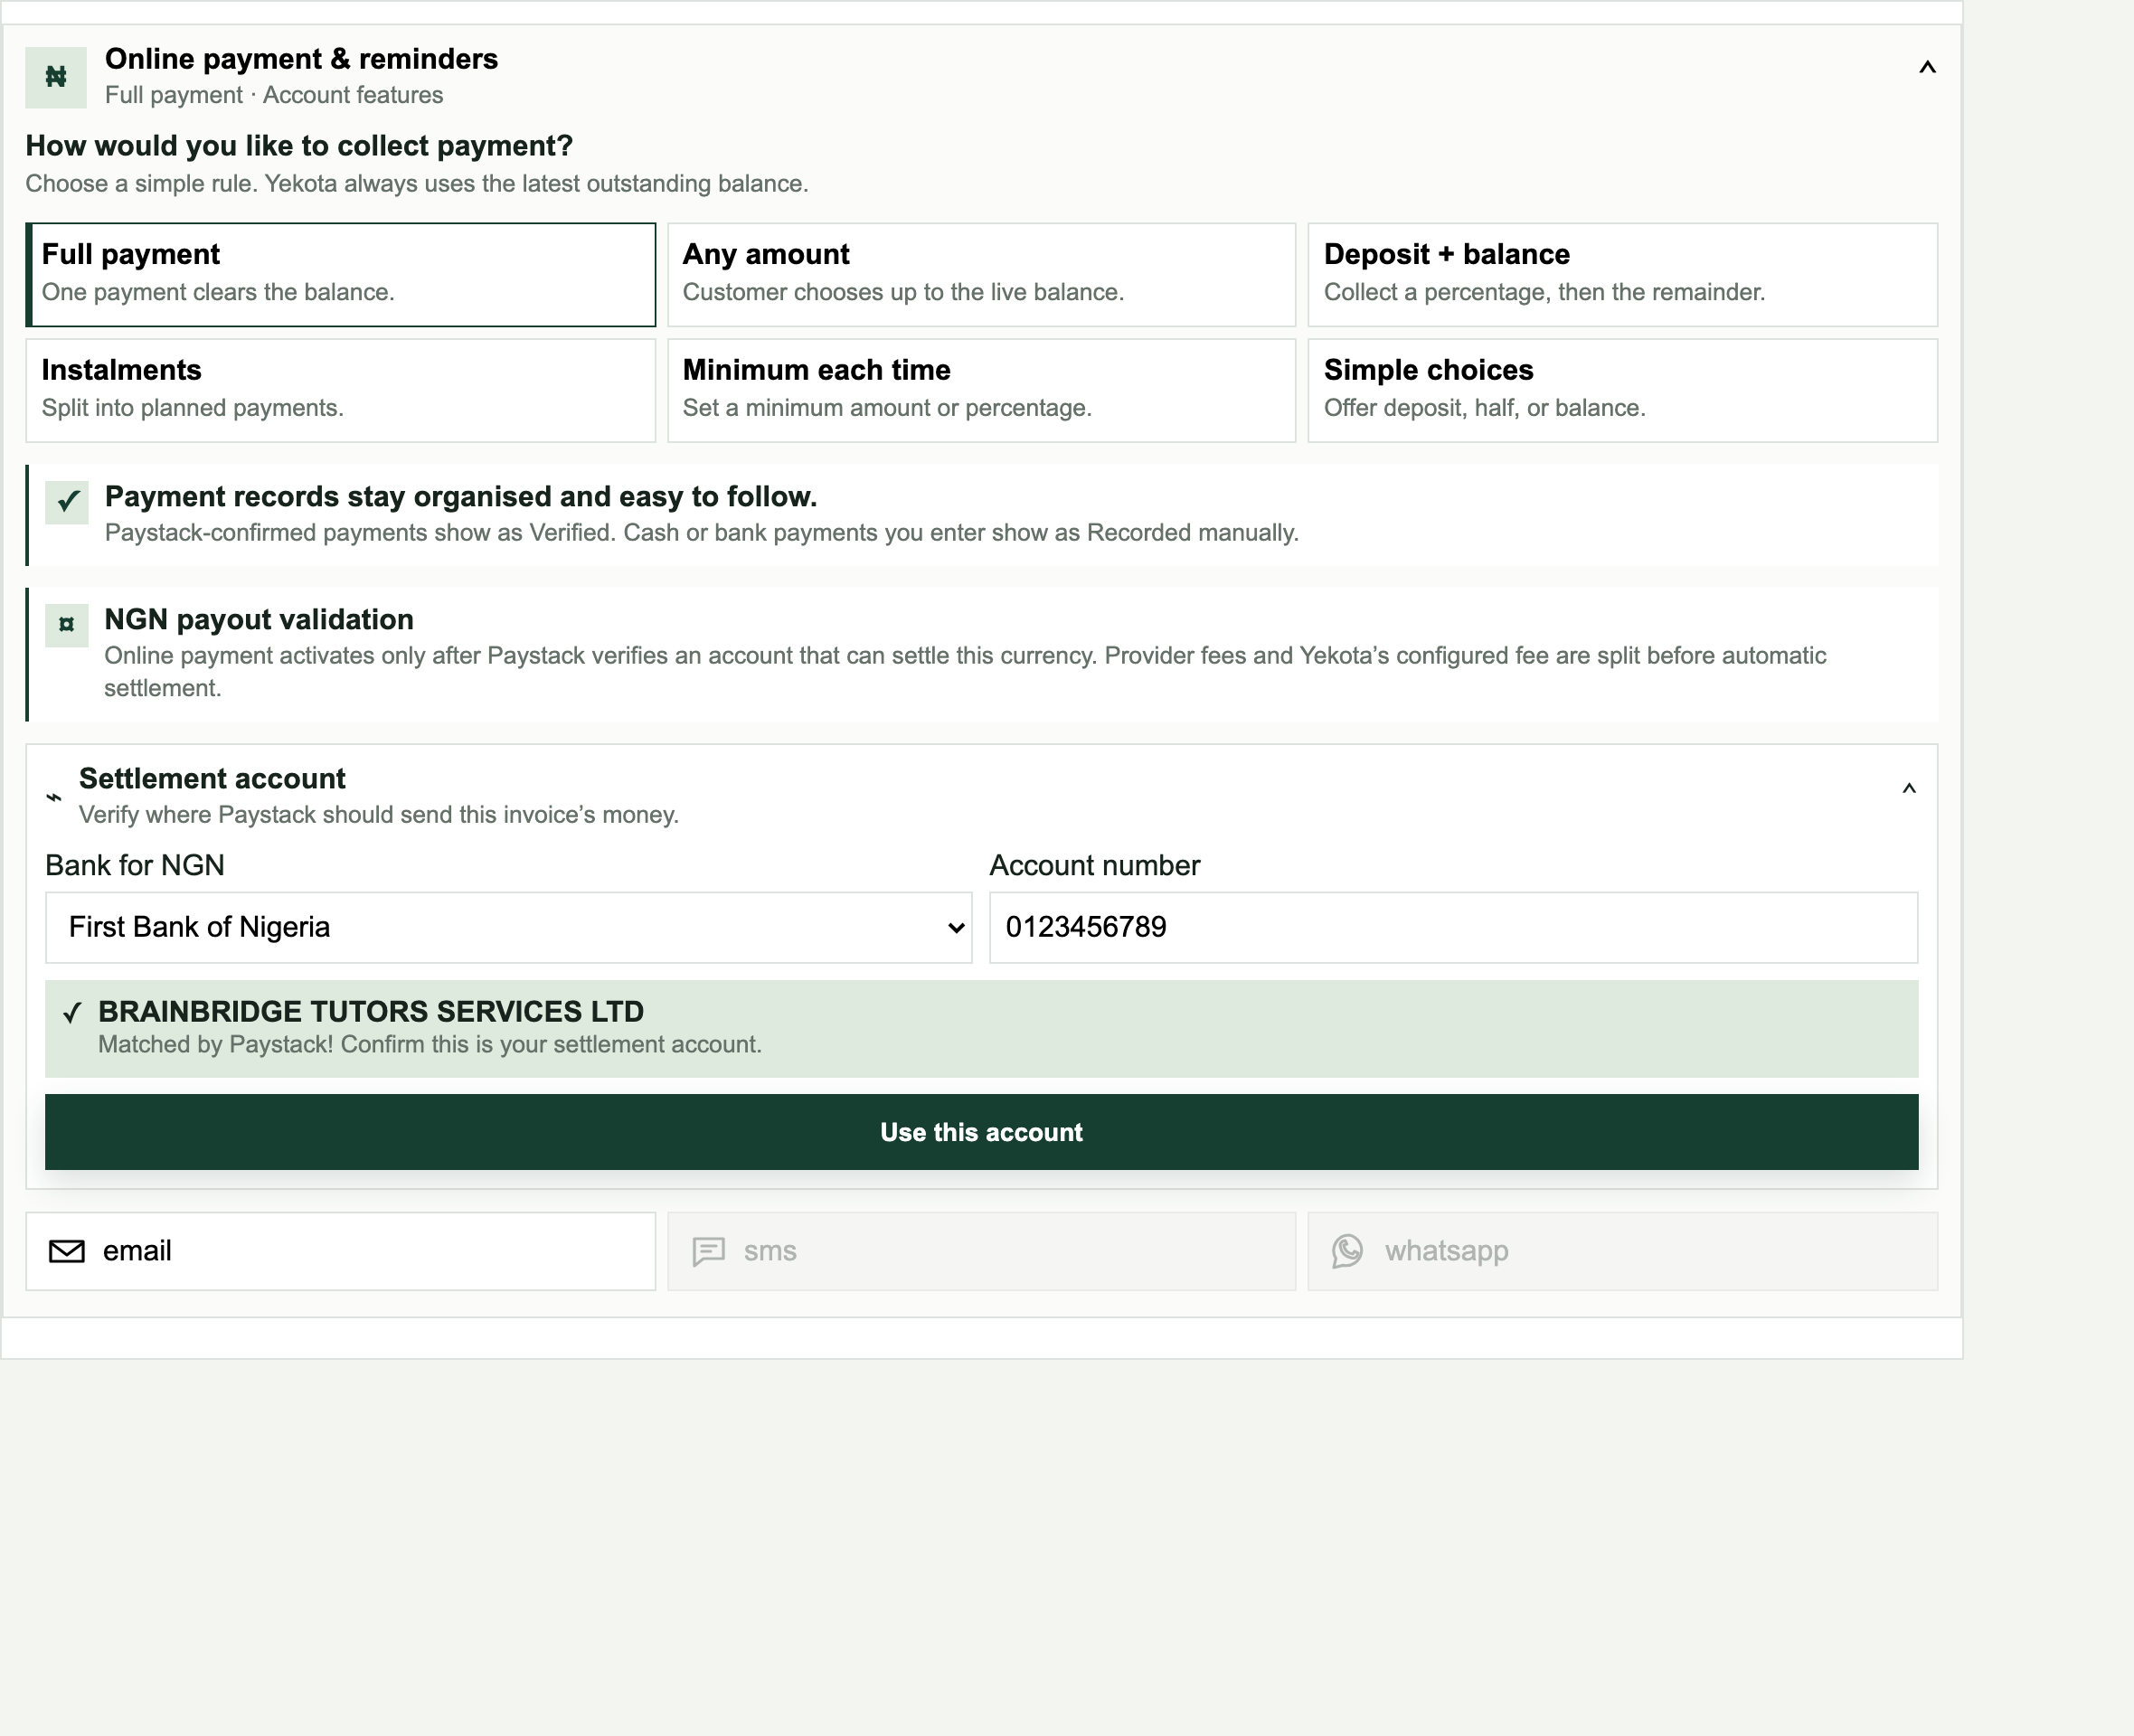This screenshot has width=2134, height=1736.
Task: Toggle the sms reminder channel
Action: tap(981, 1251)
